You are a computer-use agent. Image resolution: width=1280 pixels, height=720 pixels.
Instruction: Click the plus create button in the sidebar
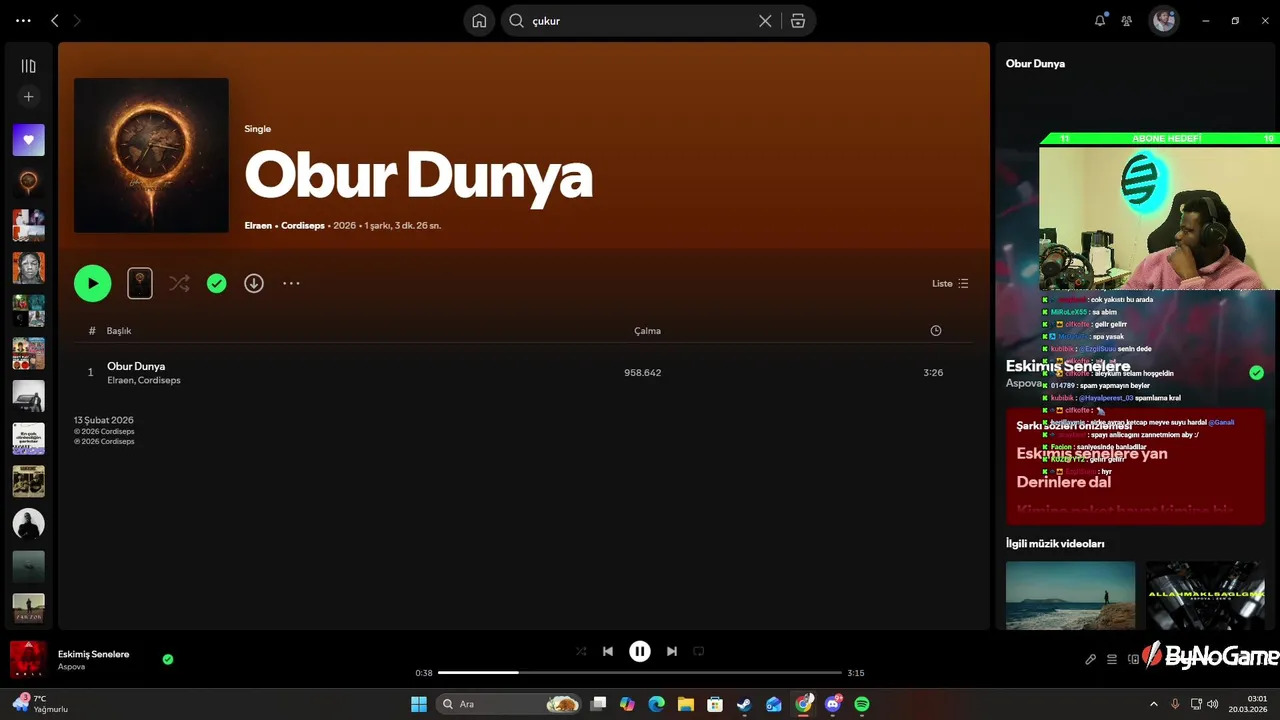(28, 97)
